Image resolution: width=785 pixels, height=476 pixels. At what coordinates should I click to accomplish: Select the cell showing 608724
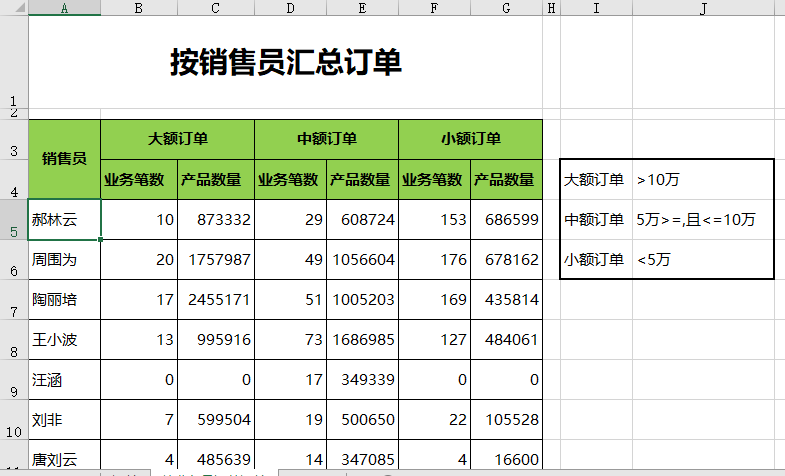pos(362,220)
